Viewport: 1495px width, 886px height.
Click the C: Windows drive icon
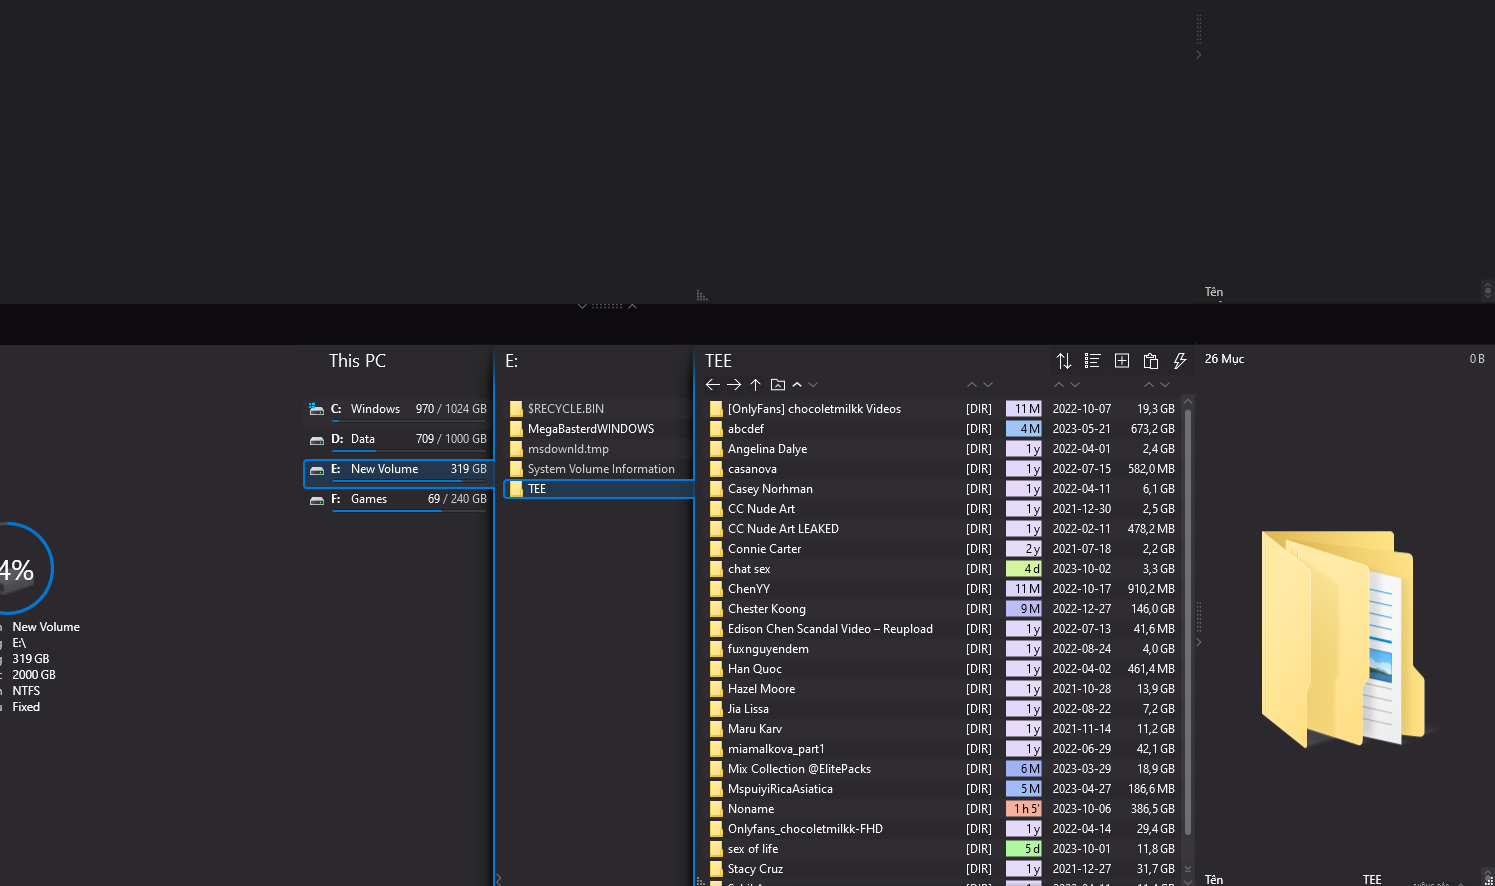(316, 409)
